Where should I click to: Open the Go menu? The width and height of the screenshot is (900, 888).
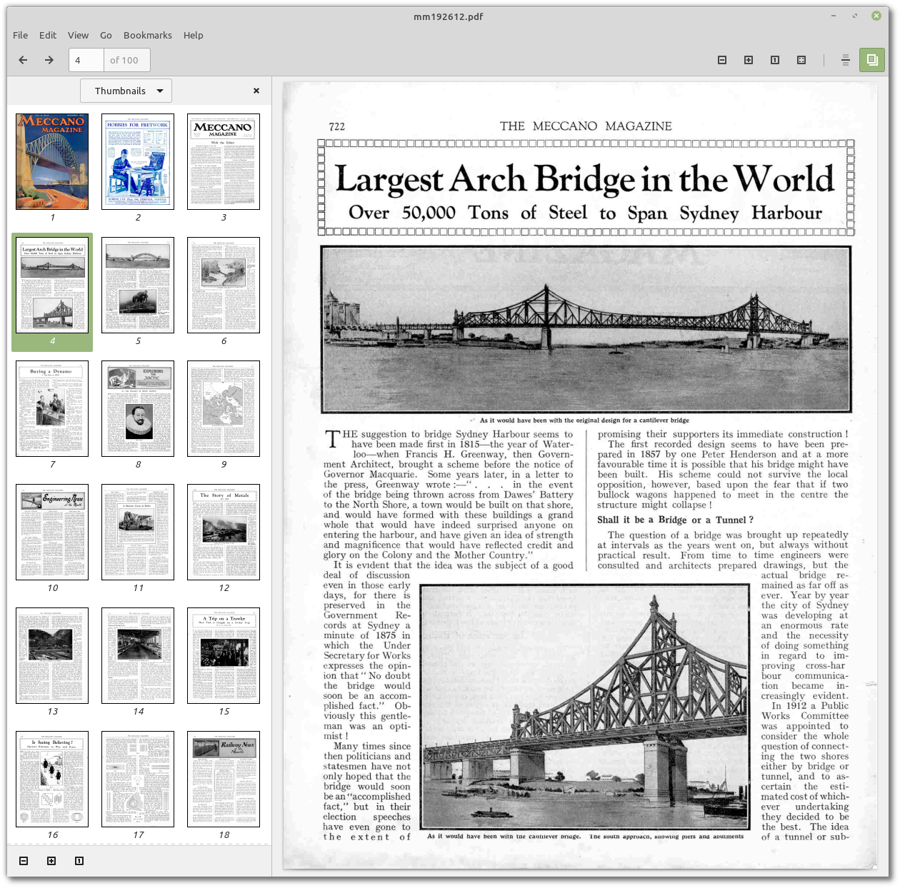coord(105,35)
